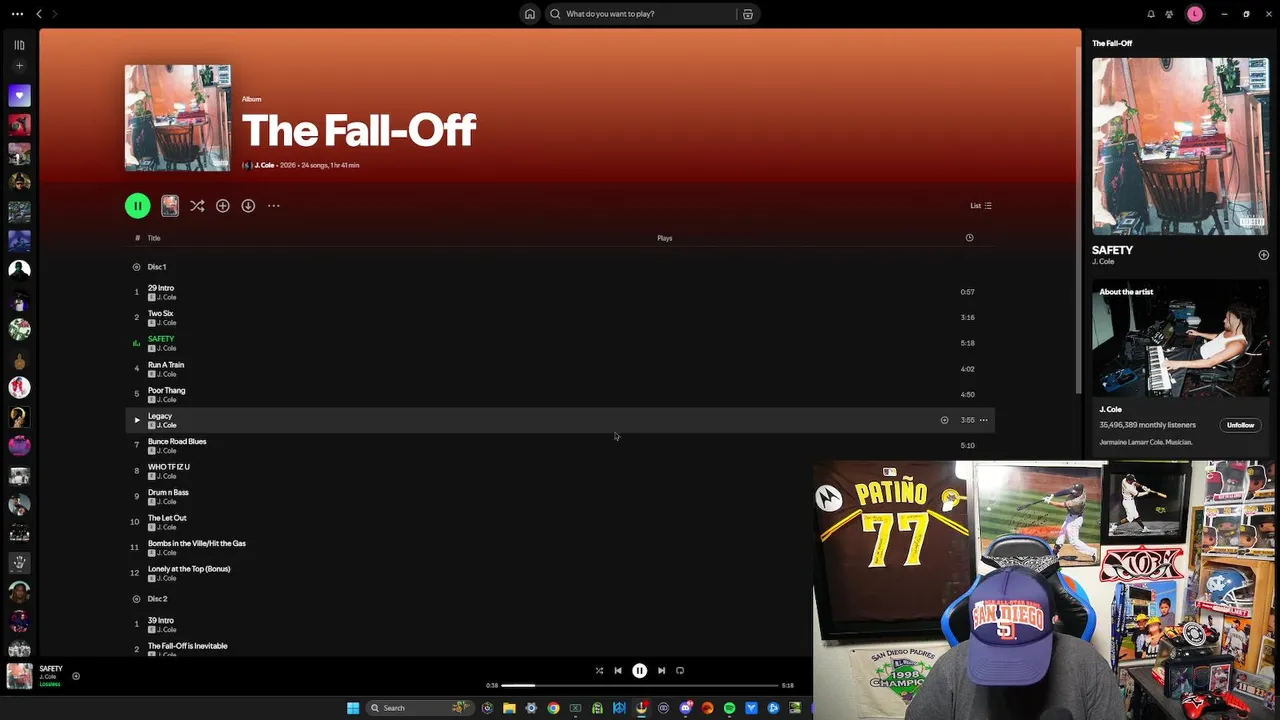Create a new playlist with the plus icon
1280x720 pixels.
click(19, 66)
